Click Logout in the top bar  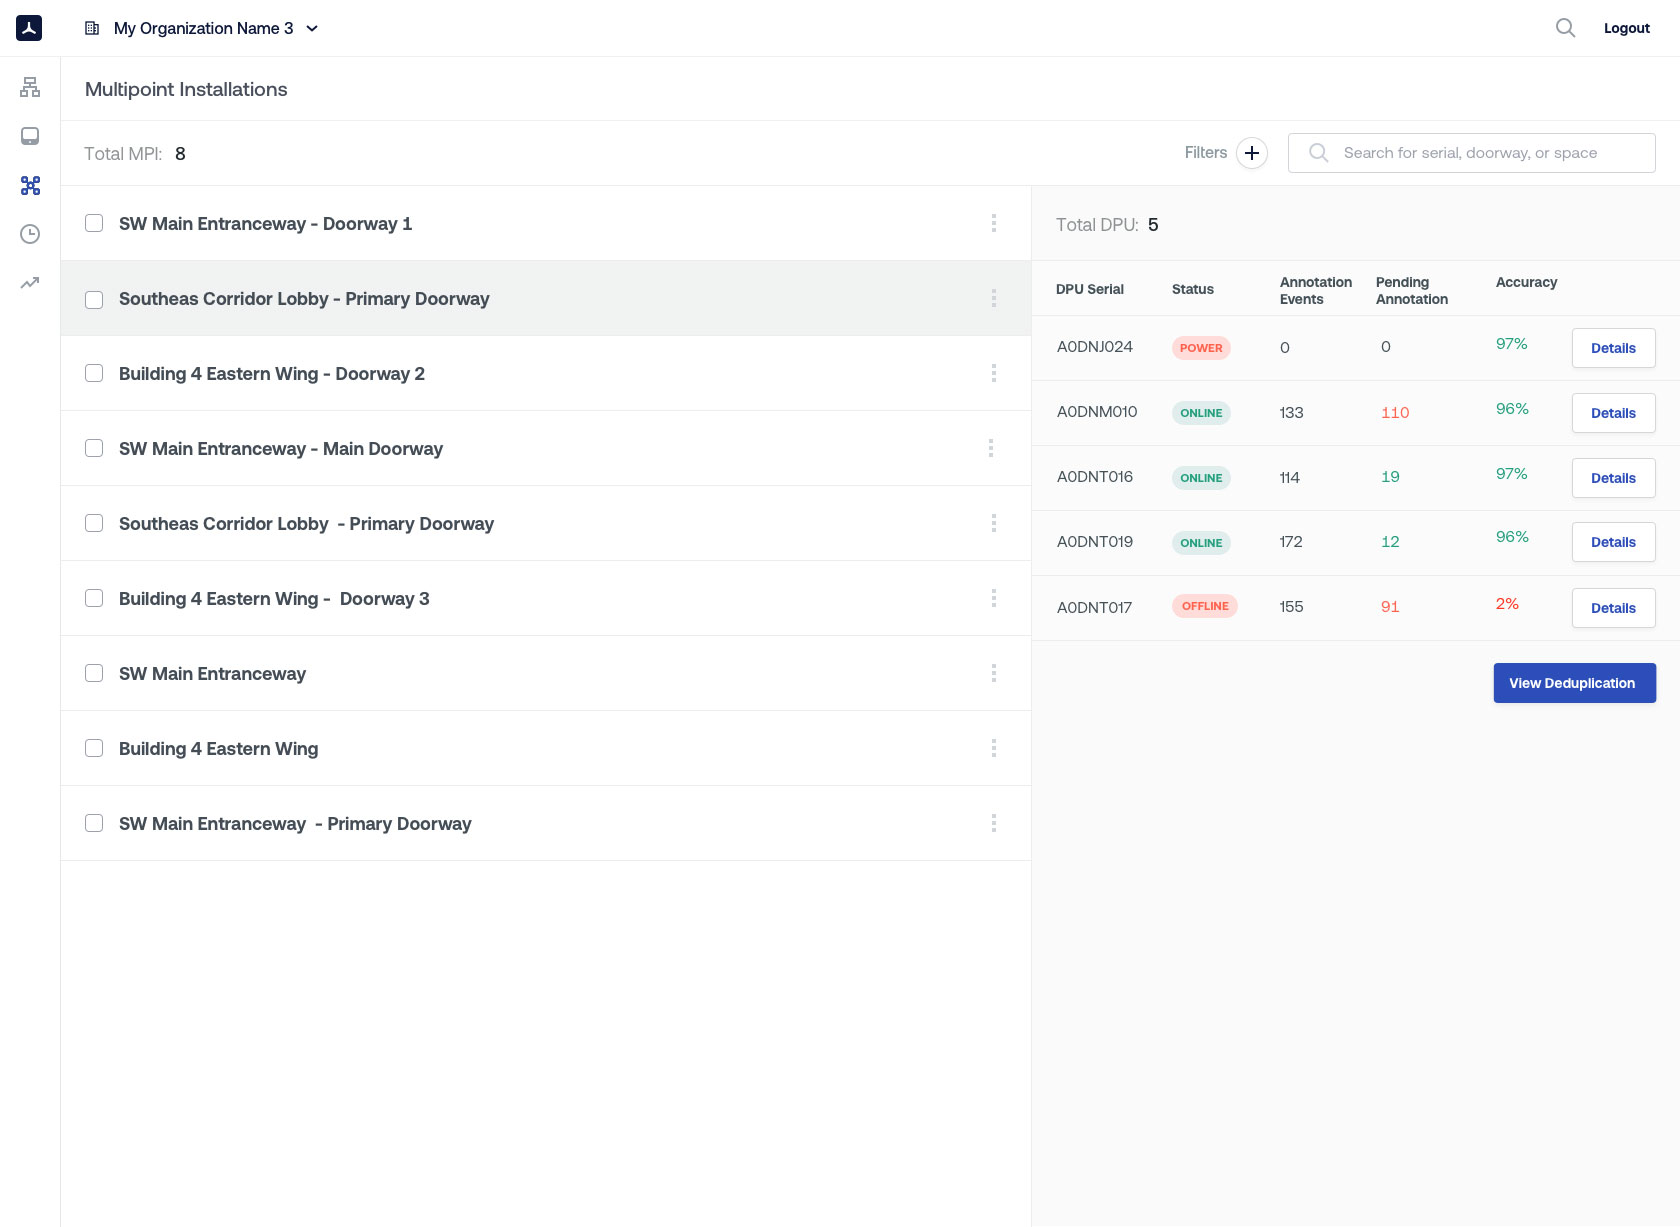tap(1626, 28)
